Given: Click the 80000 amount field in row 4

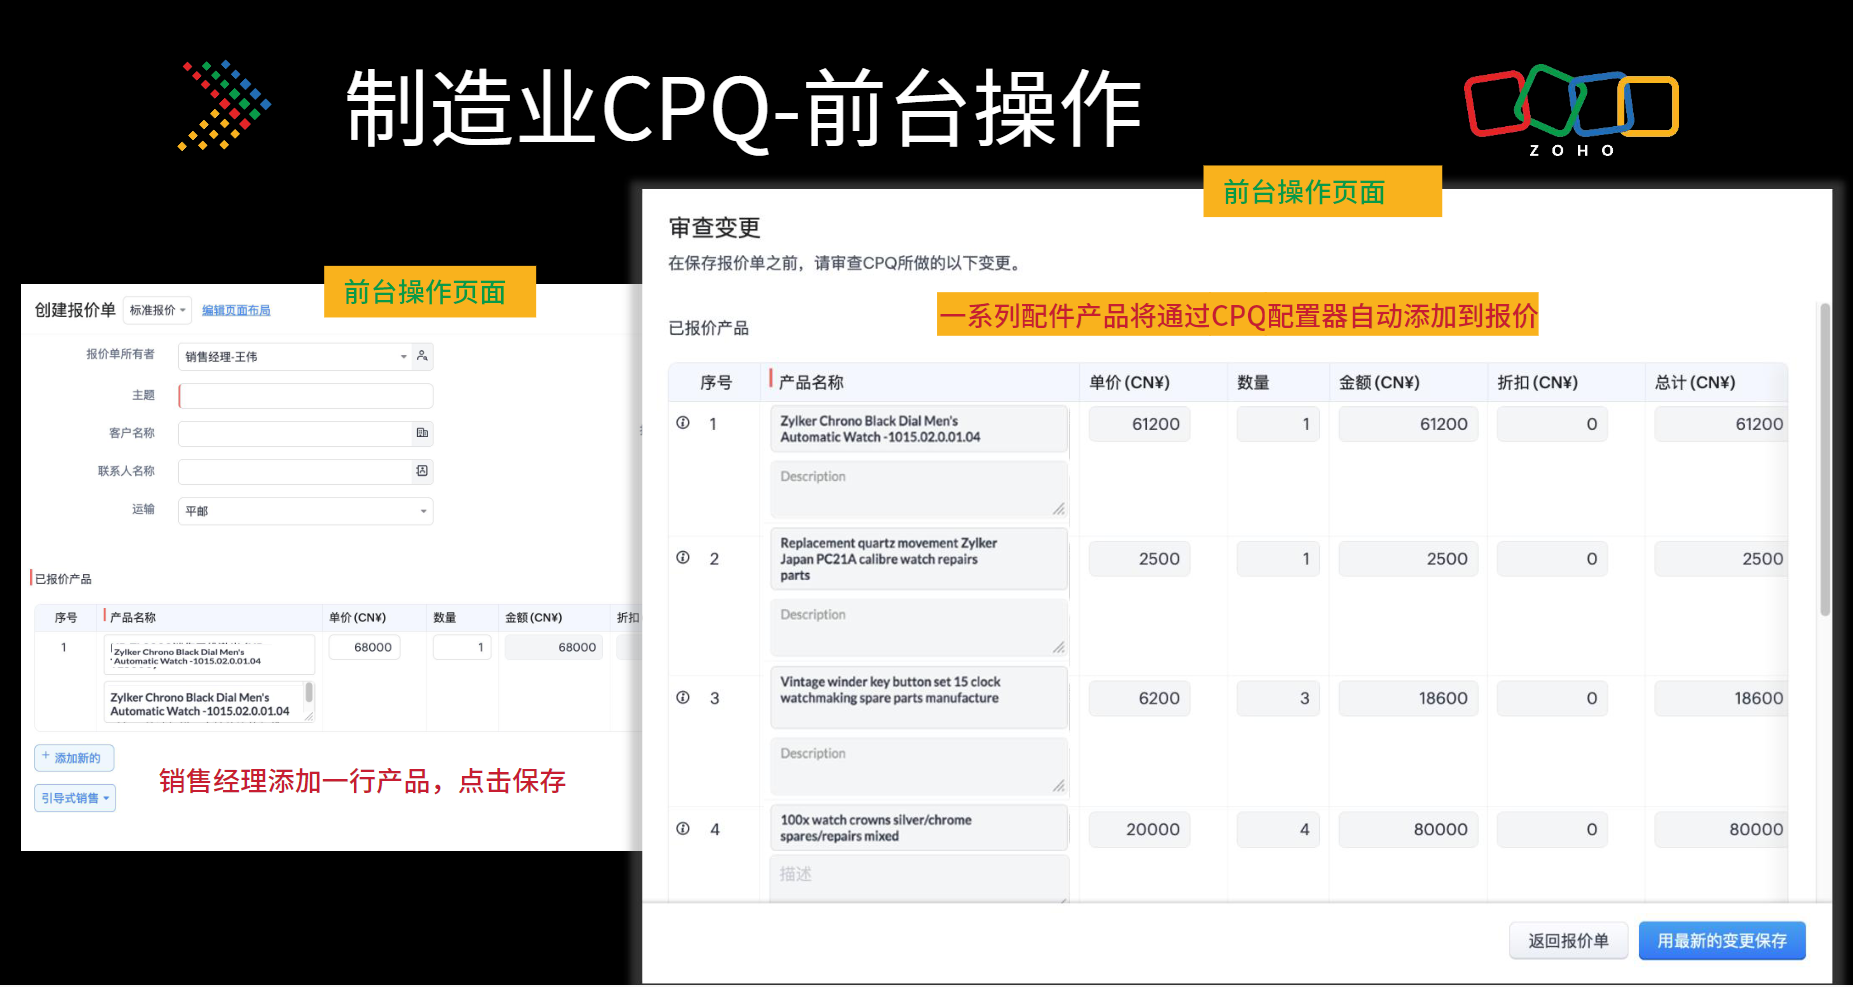Looking at the screenshot, I should pos(1408,829).
